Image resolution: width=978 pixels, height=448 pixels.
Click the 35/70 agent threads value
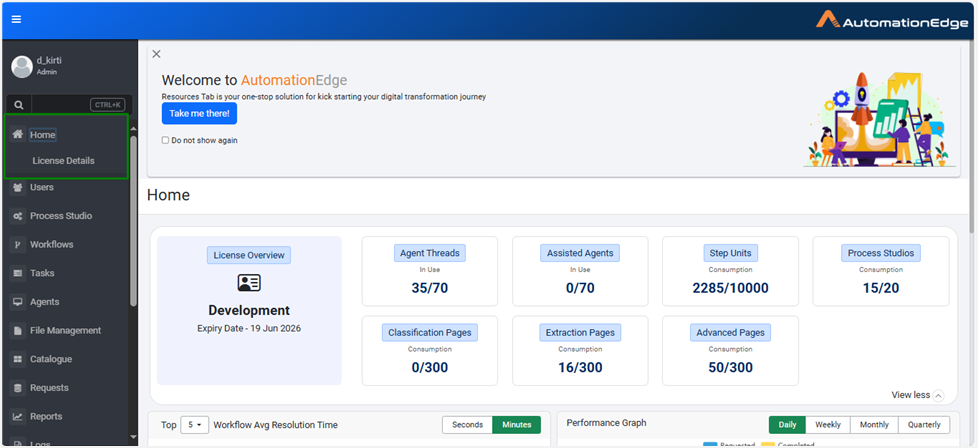pos(430,288)
